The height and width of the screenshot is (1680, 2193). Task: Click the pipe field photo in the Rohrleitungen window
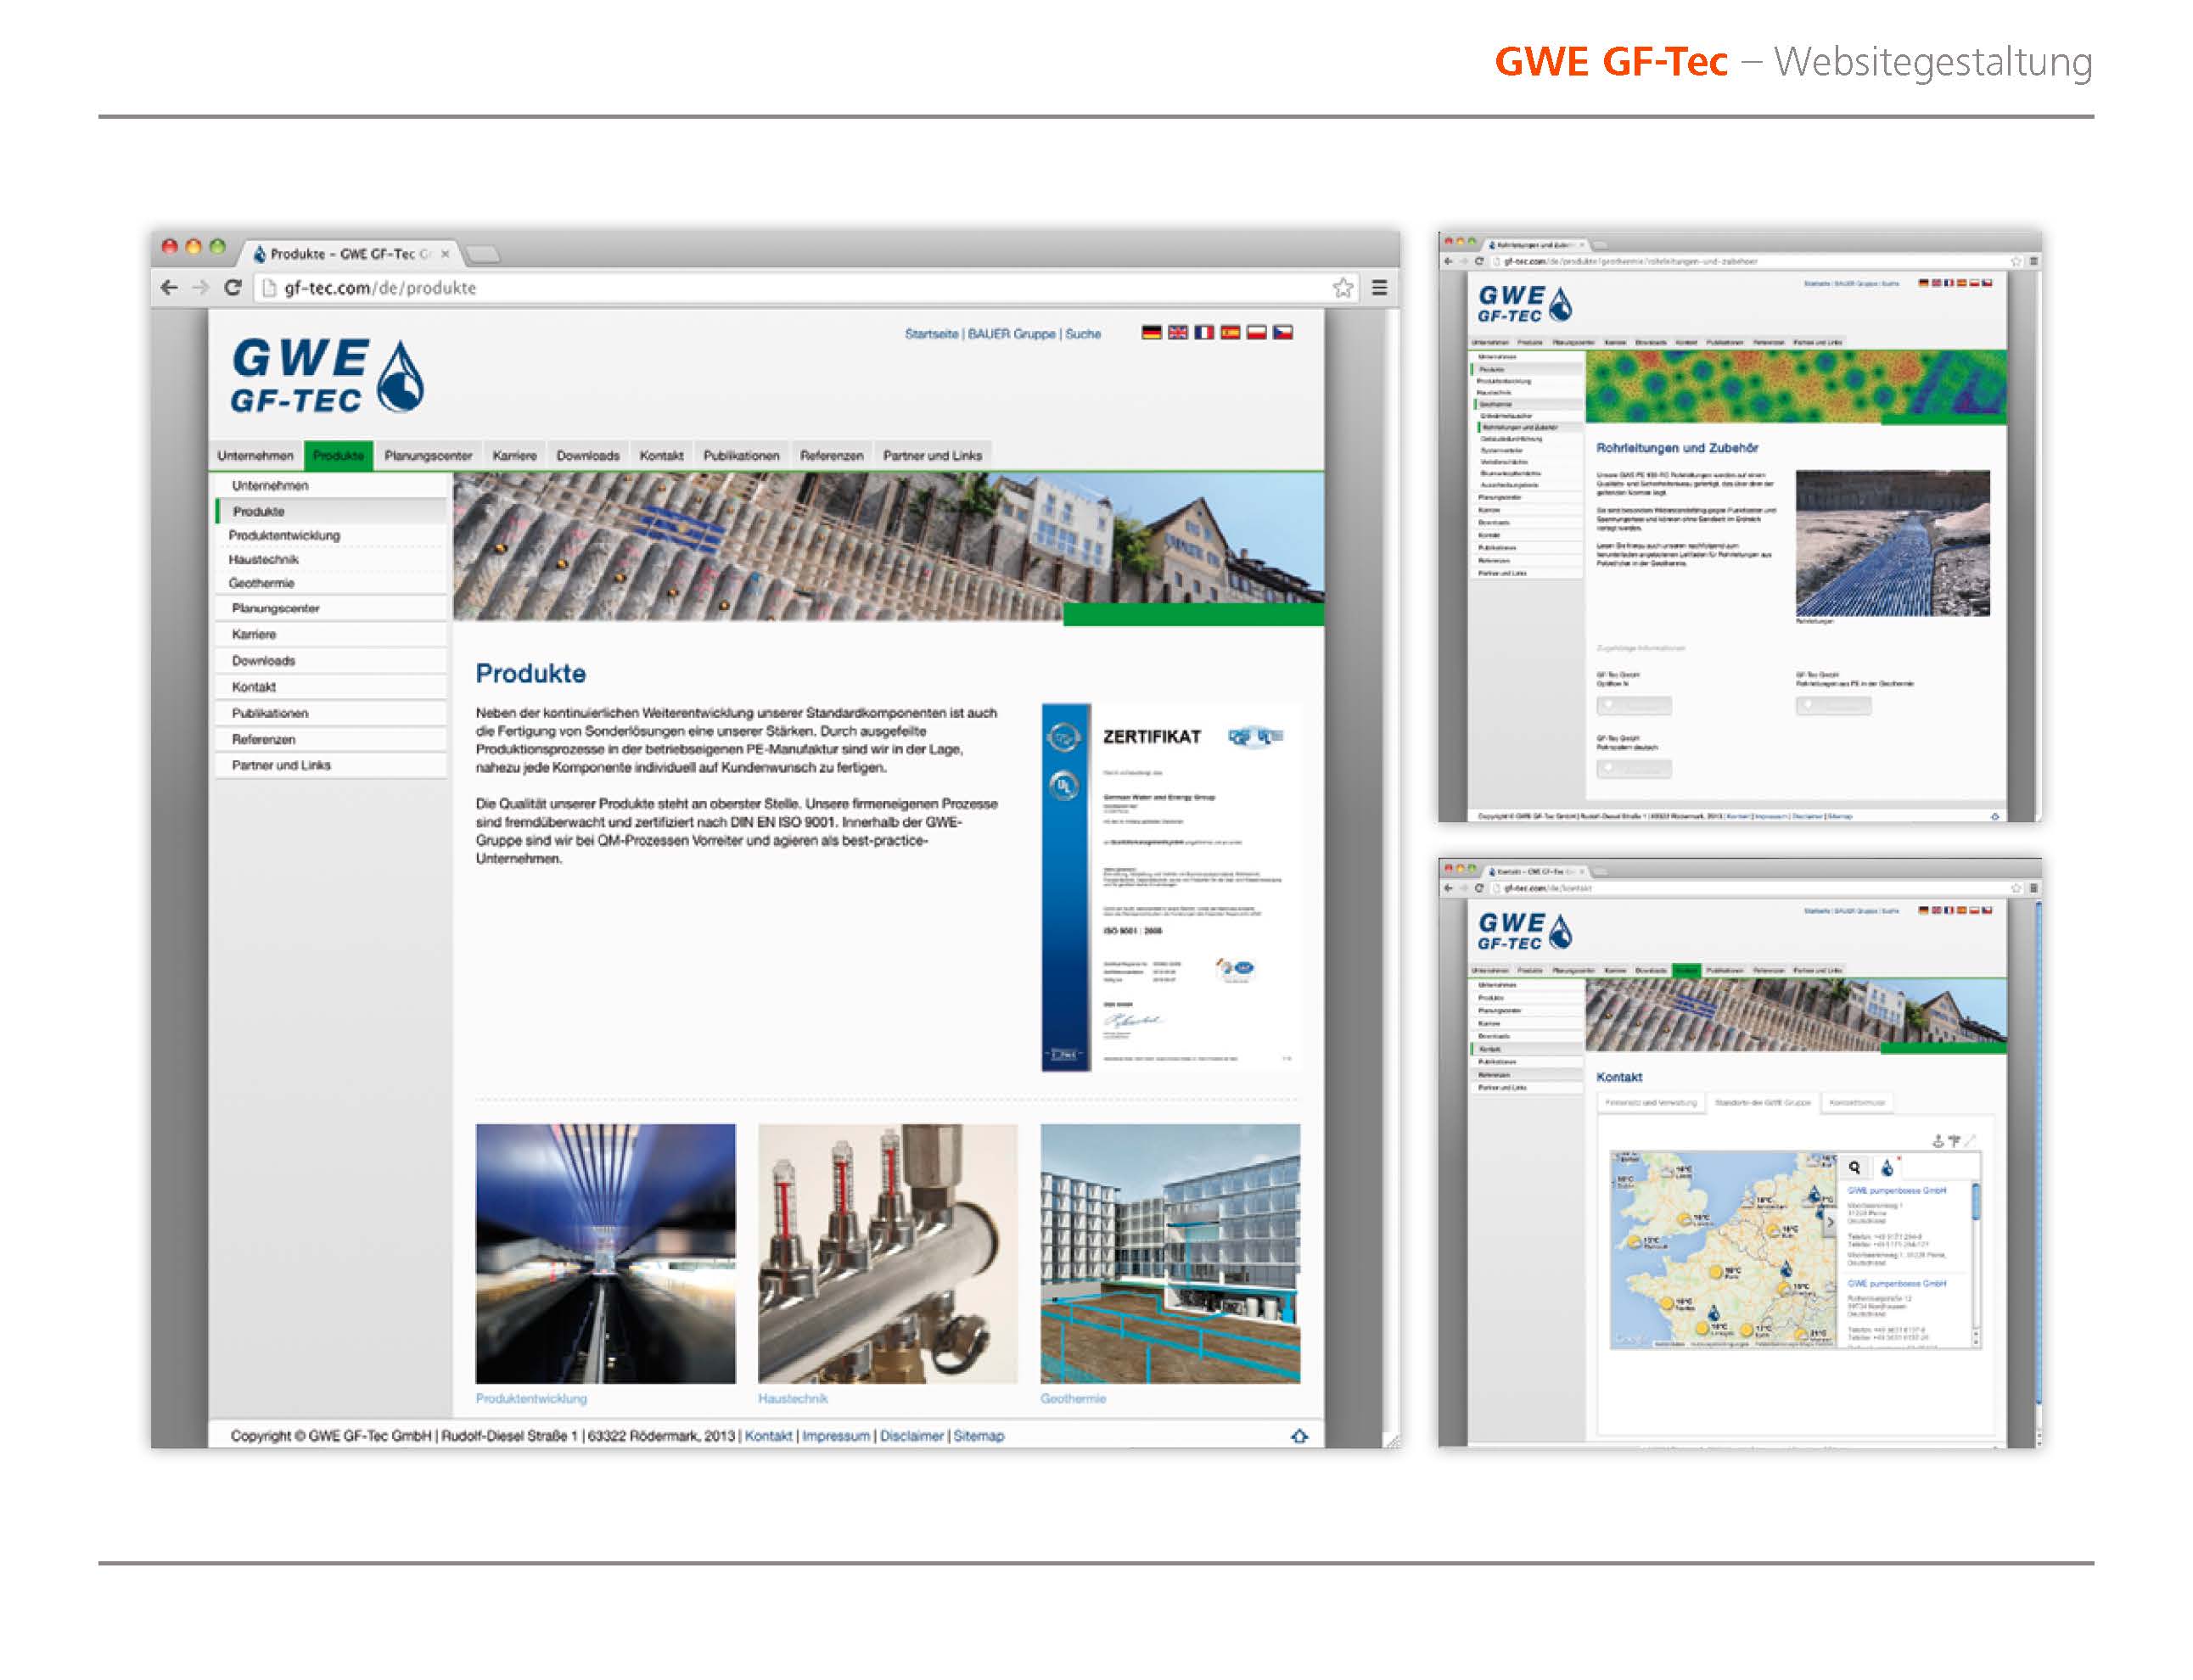point(1892,543)
